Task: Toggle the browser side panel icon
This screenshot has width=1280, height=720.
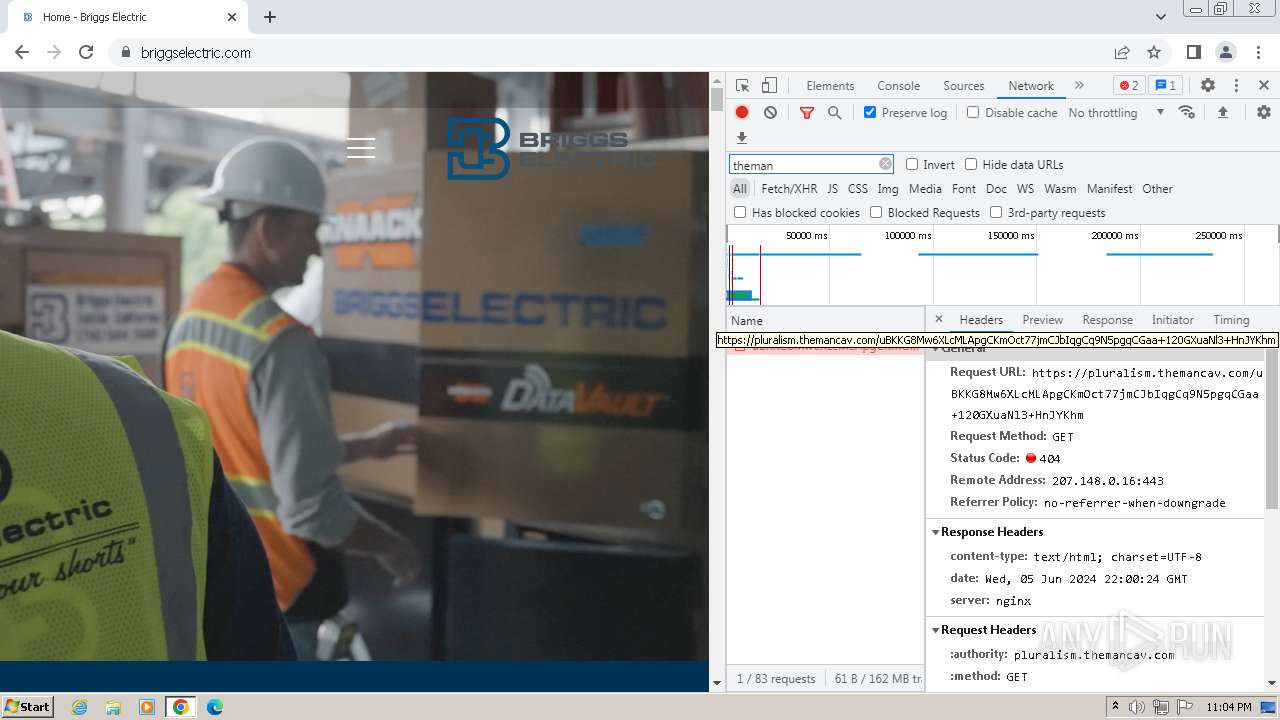Action: click(x=1194, y=52)
